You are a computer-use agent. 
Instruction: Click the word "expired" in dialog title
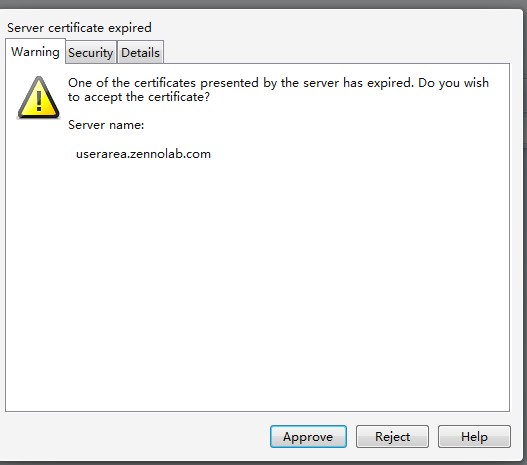[130, 28]
